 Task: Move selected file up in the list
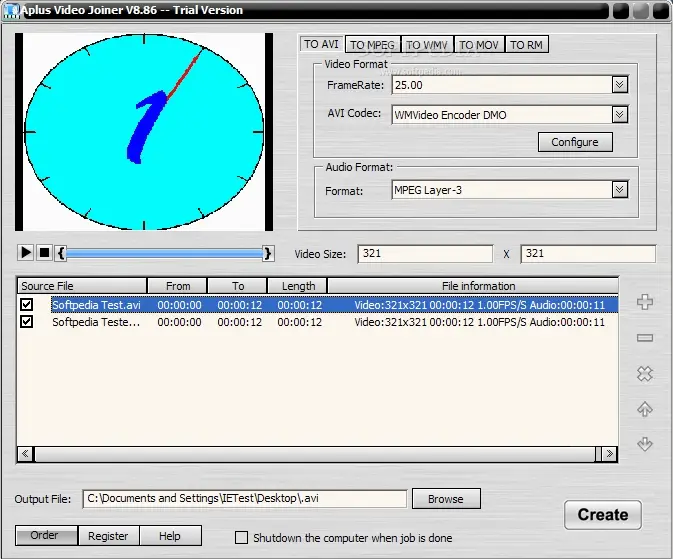(x=645, y=409)
